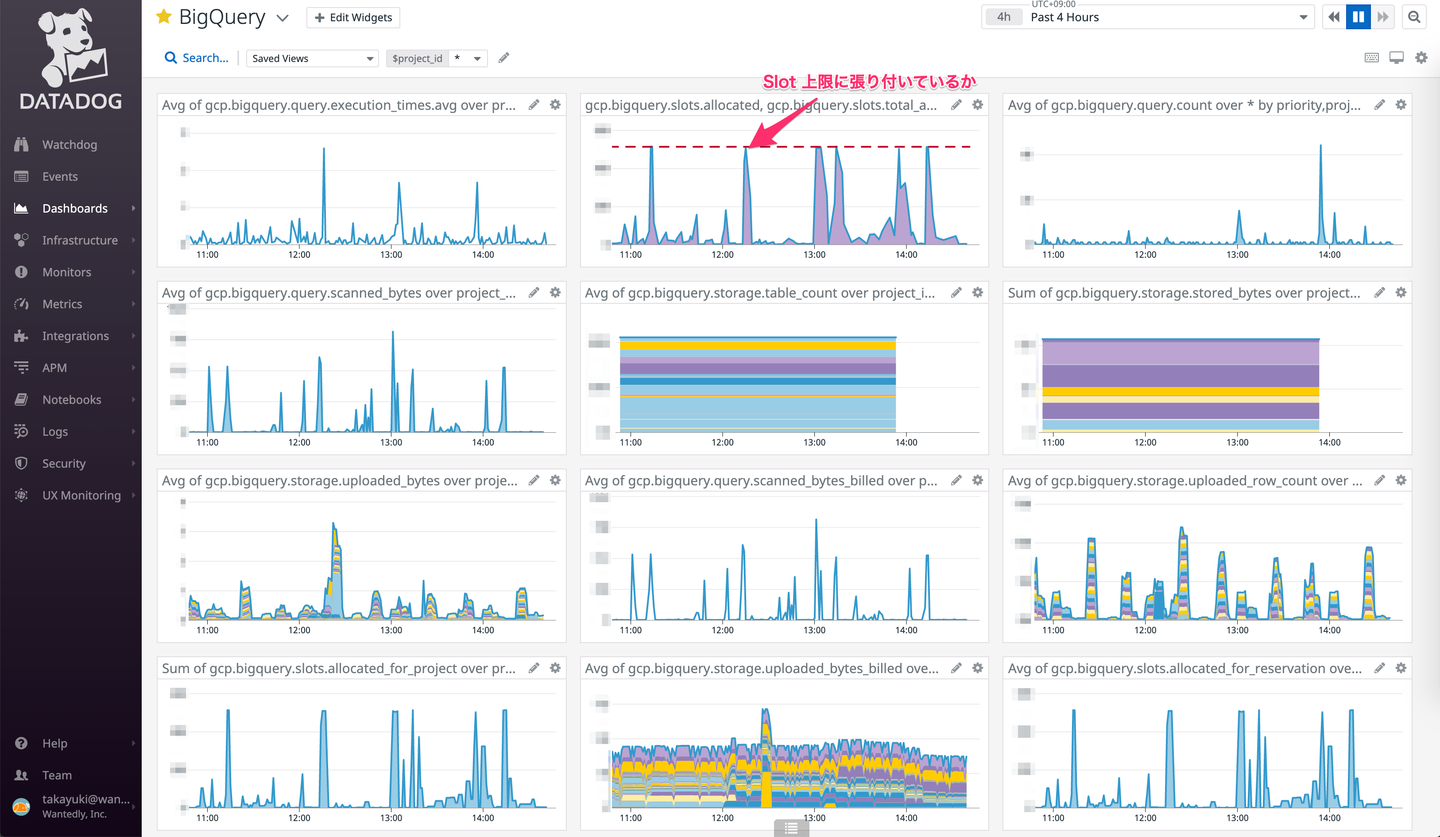Expand the Integrations submenu arrow
This screenshot has height=837, width=1440.
[x=133, y=337]
